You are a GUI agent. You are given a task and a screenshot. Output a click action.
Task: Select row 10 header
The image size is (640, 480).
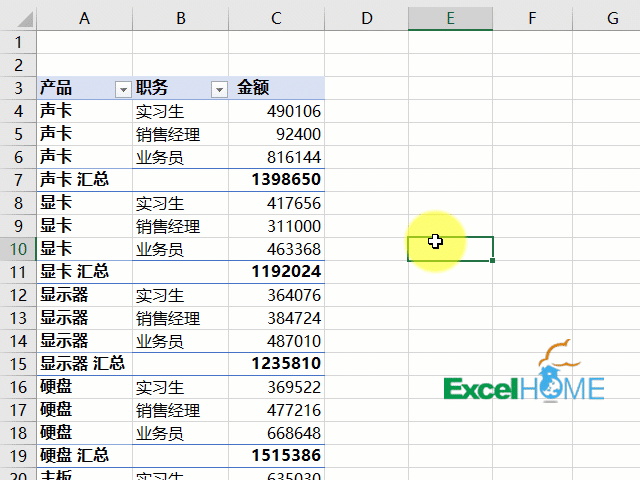tap(18, 249)
